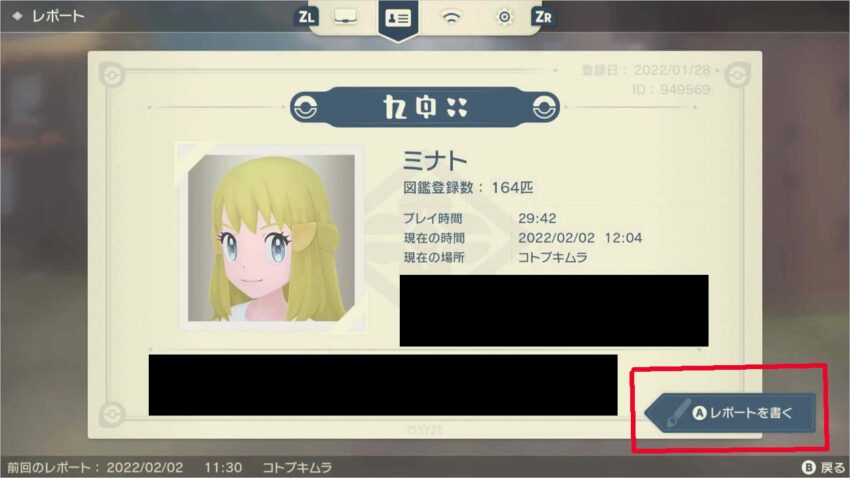Click コトブキムラ in the bottom status bar
Screen dimensions: 850x478
pos(297,467)
